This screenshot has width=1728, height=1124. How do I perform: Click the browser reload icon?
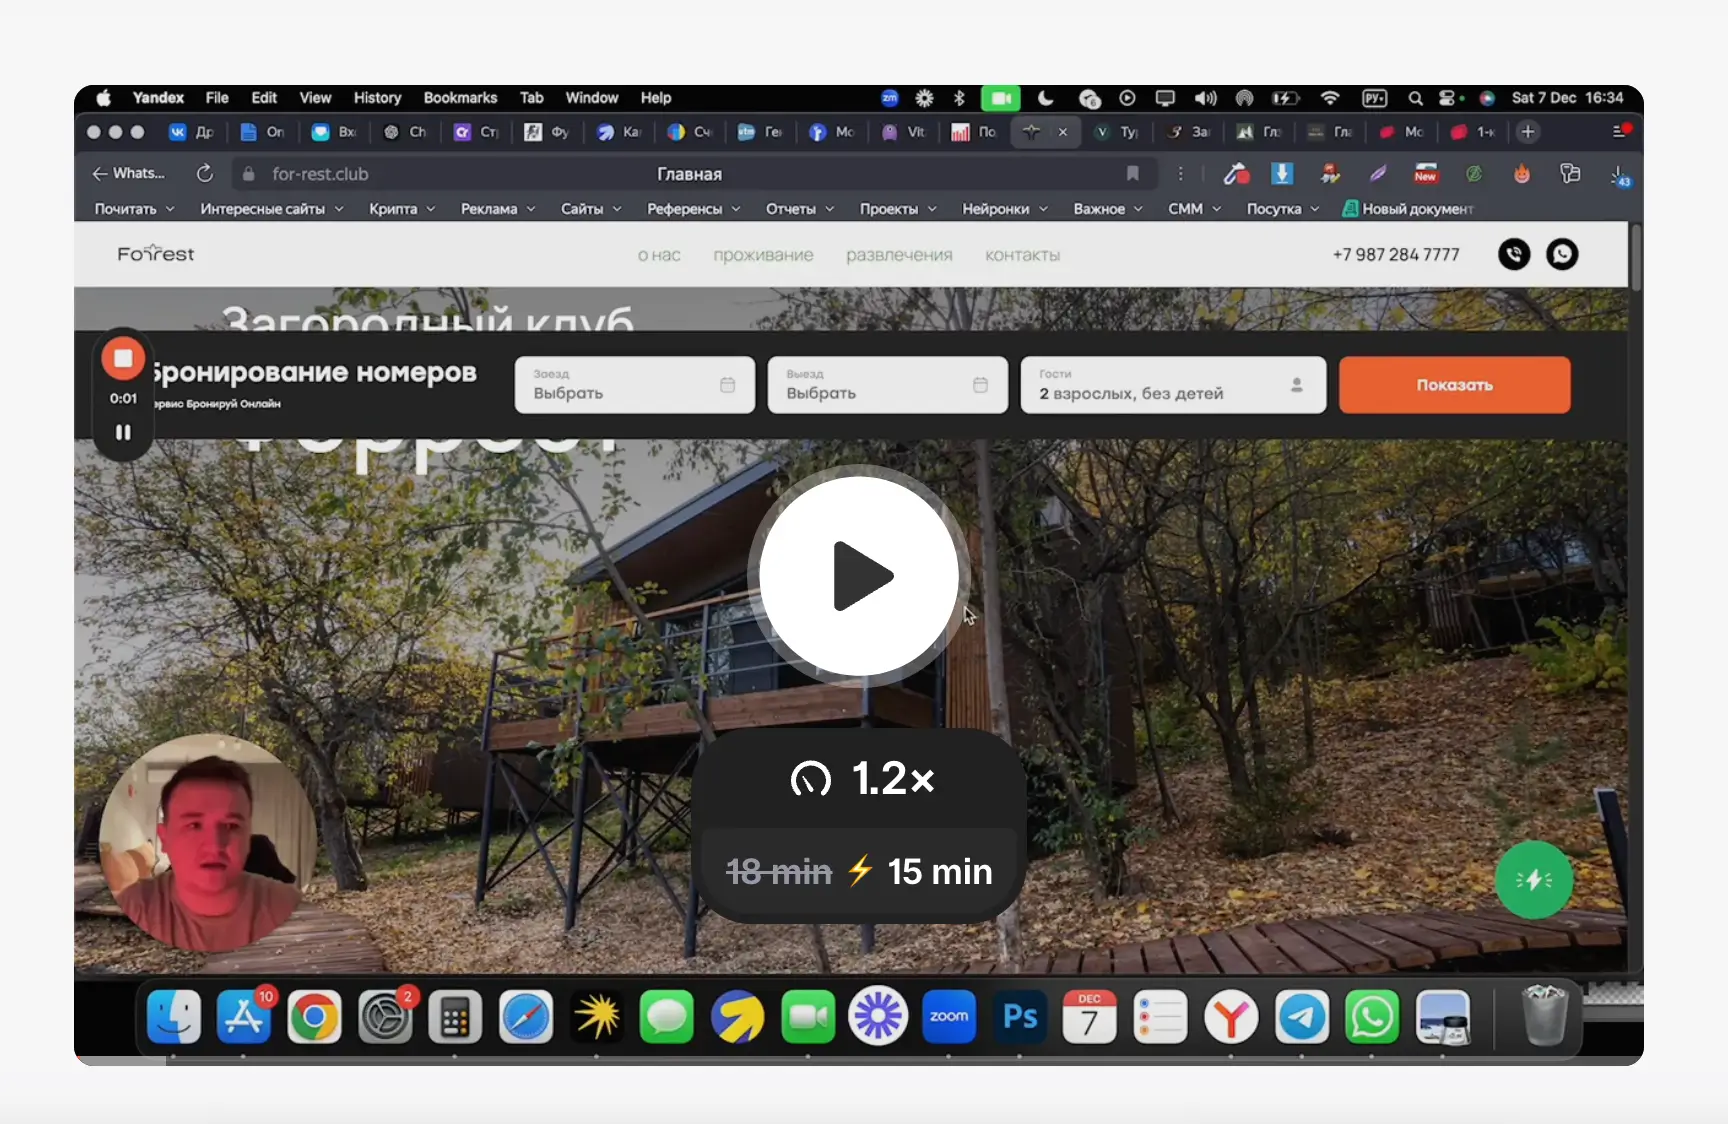coord(205,174)
